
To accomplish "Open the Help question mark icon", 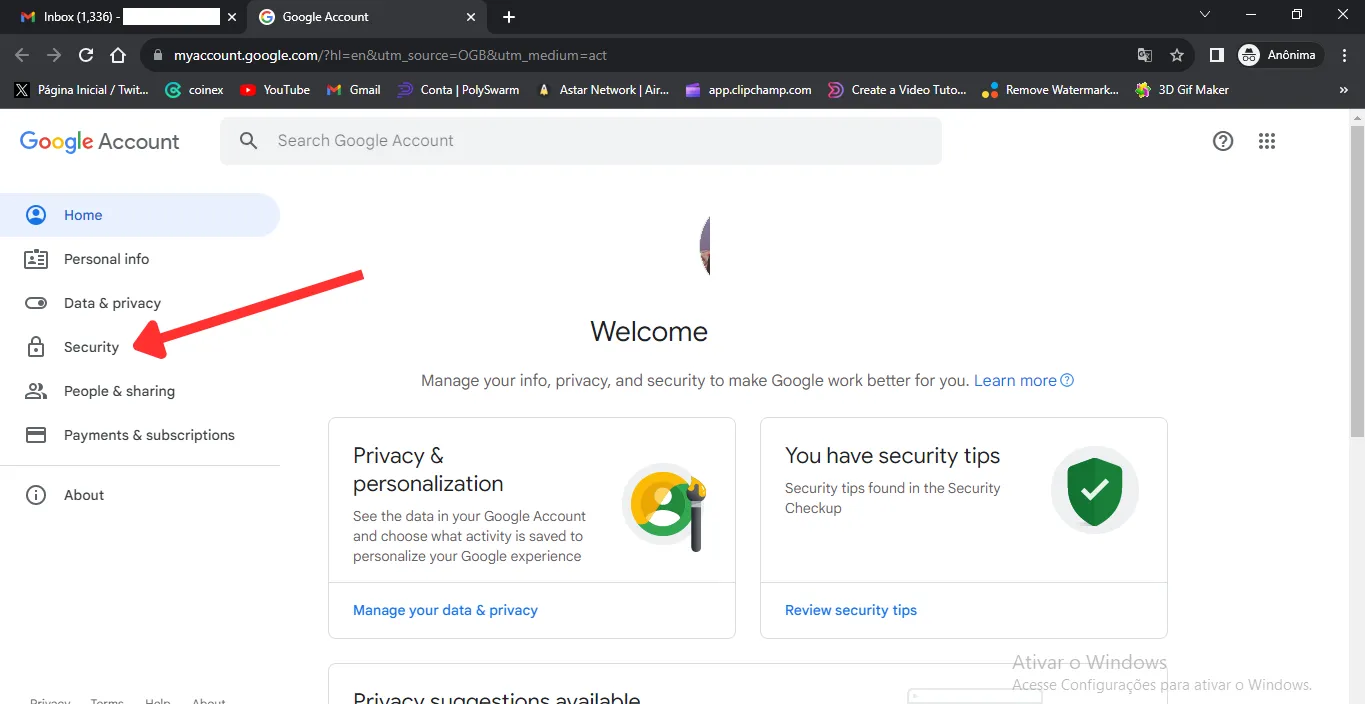I will (x=1223, y=141).
